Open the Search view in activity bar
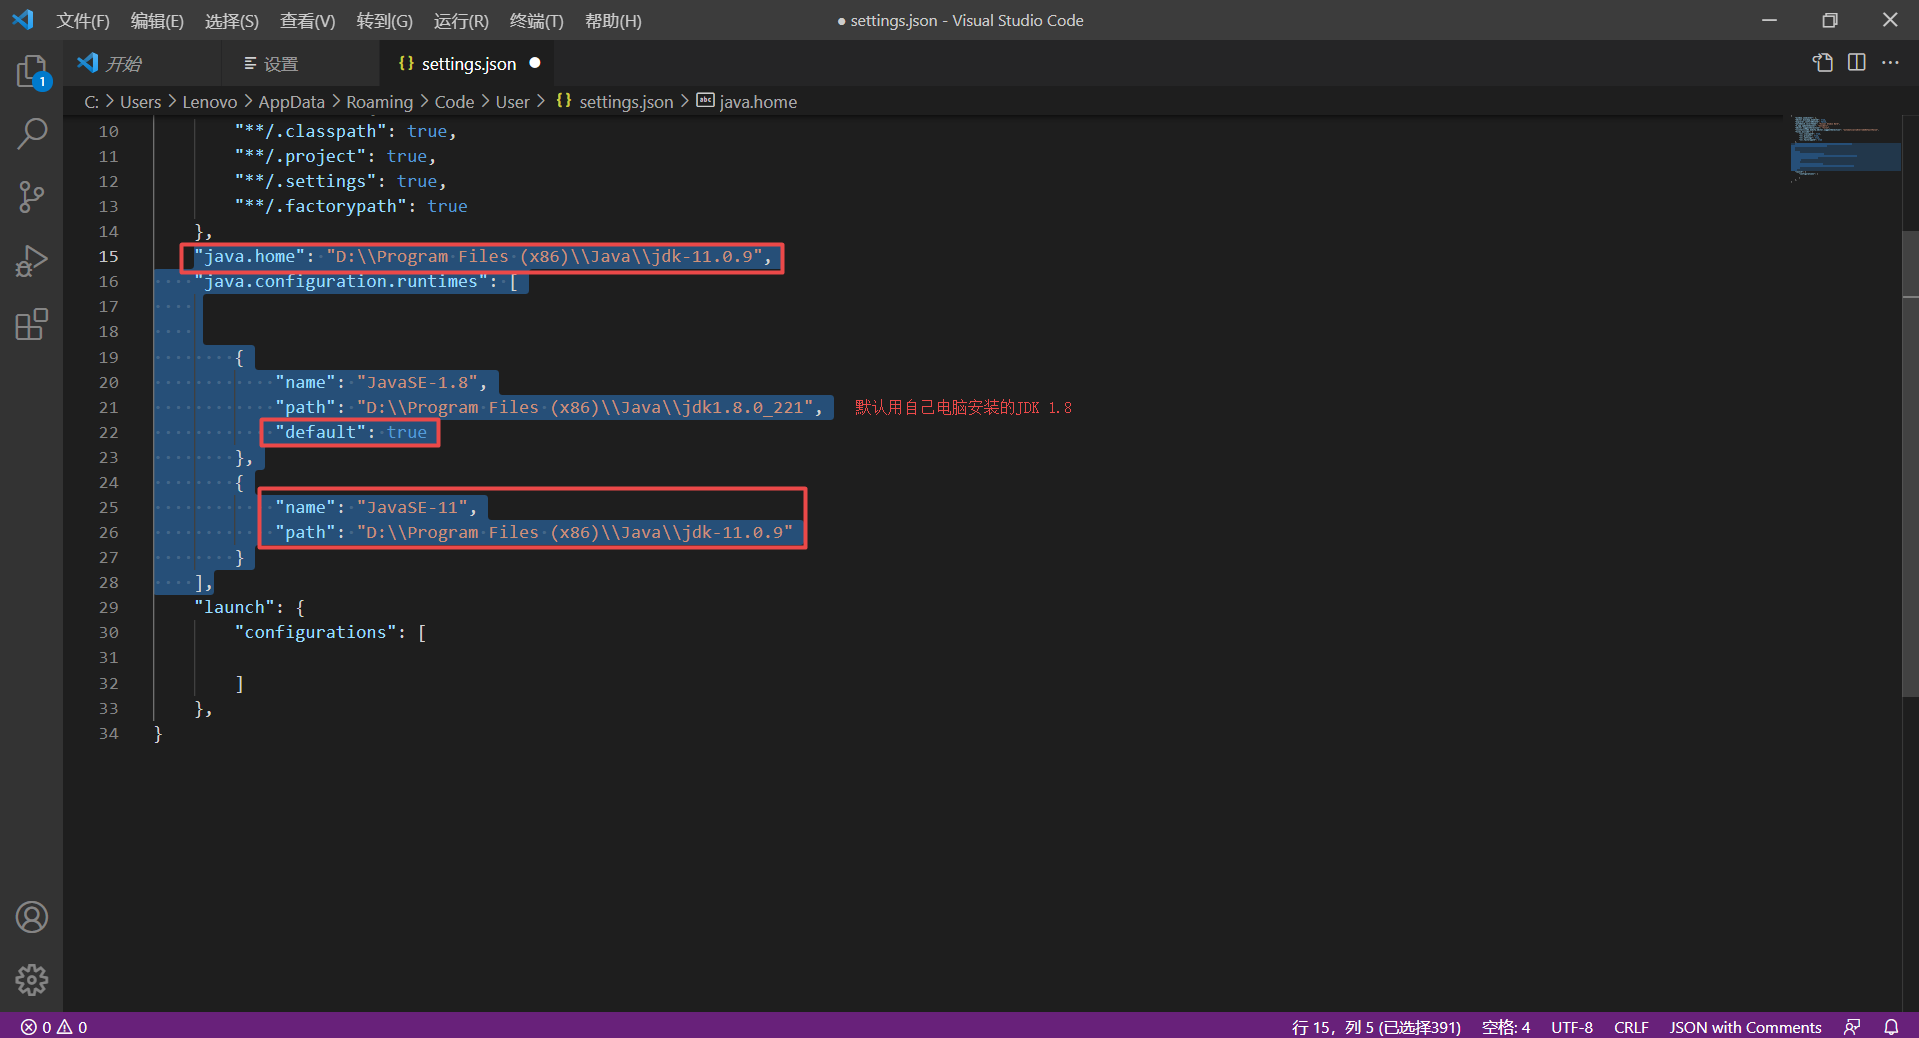 [32, 133]
